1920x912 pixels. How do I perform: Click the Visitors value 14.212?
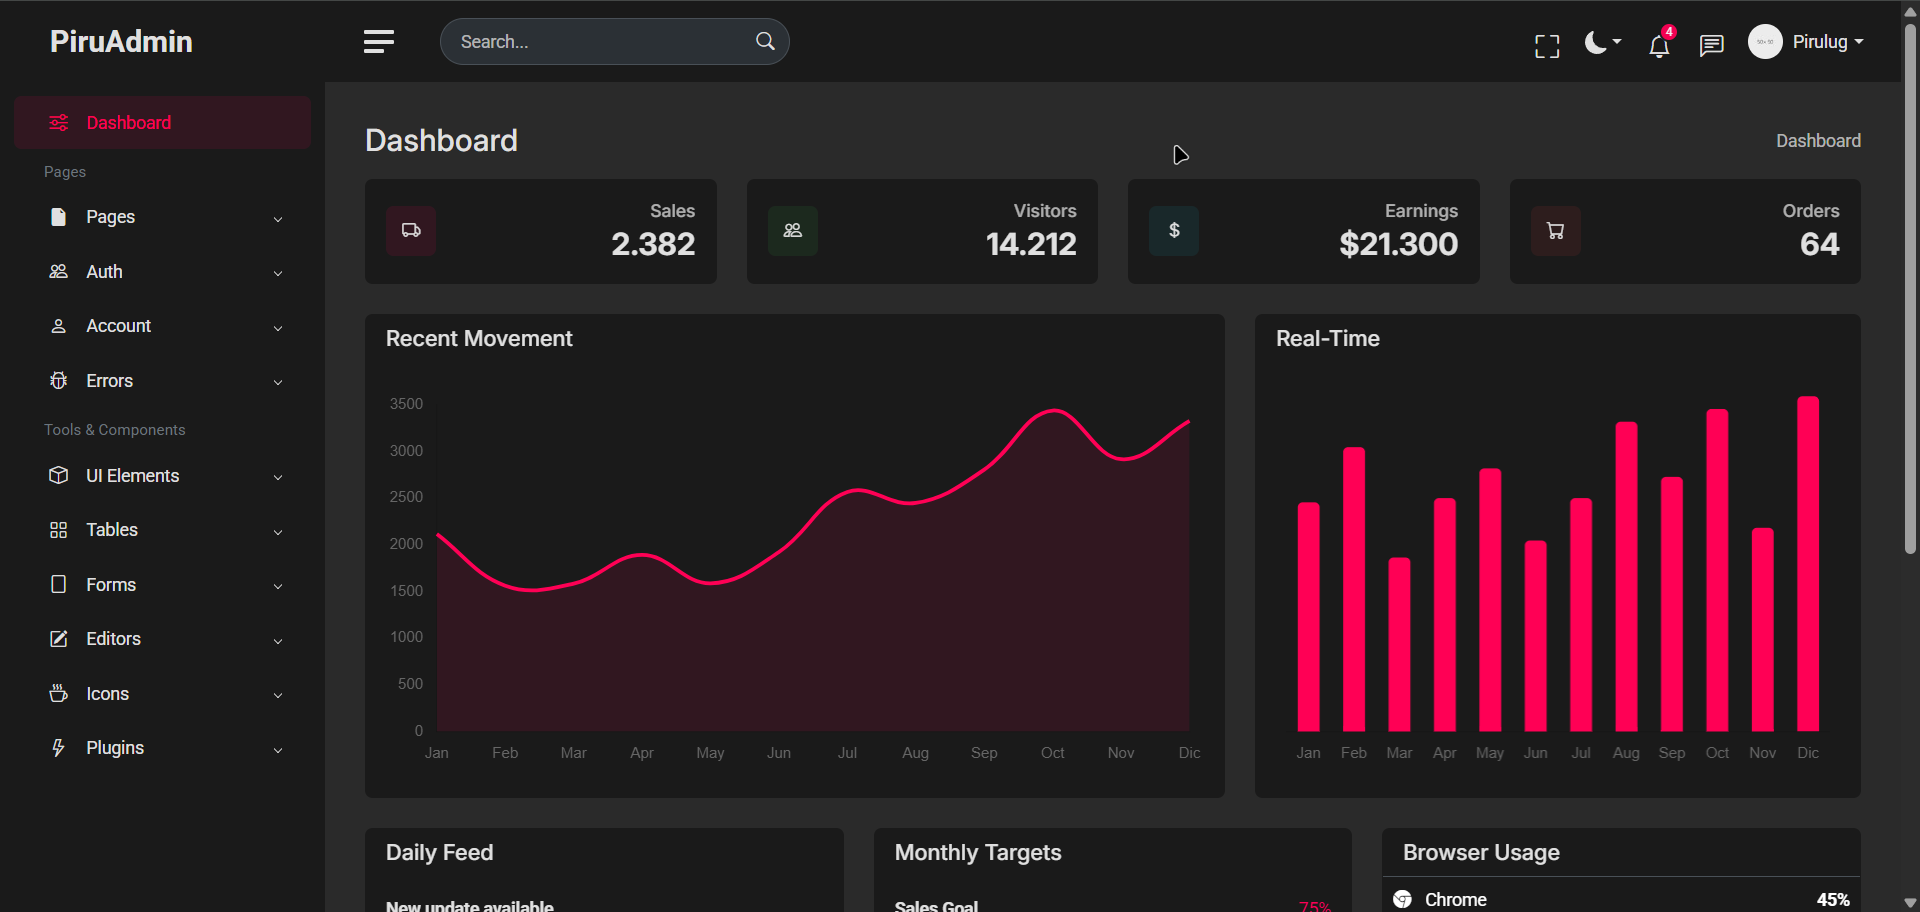click(x=1031, y=244)
